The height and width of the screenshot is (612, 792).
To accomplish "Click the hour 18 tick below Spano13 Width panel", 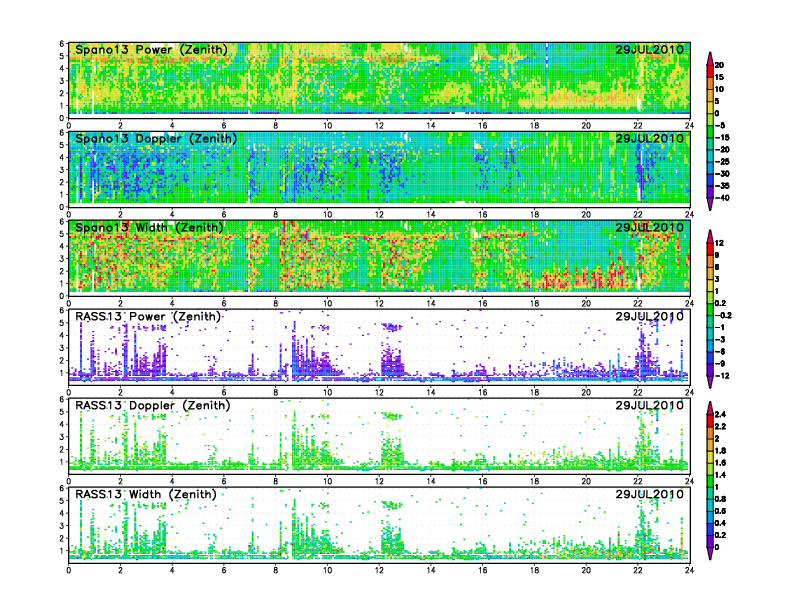I will (x=534, y=303).
